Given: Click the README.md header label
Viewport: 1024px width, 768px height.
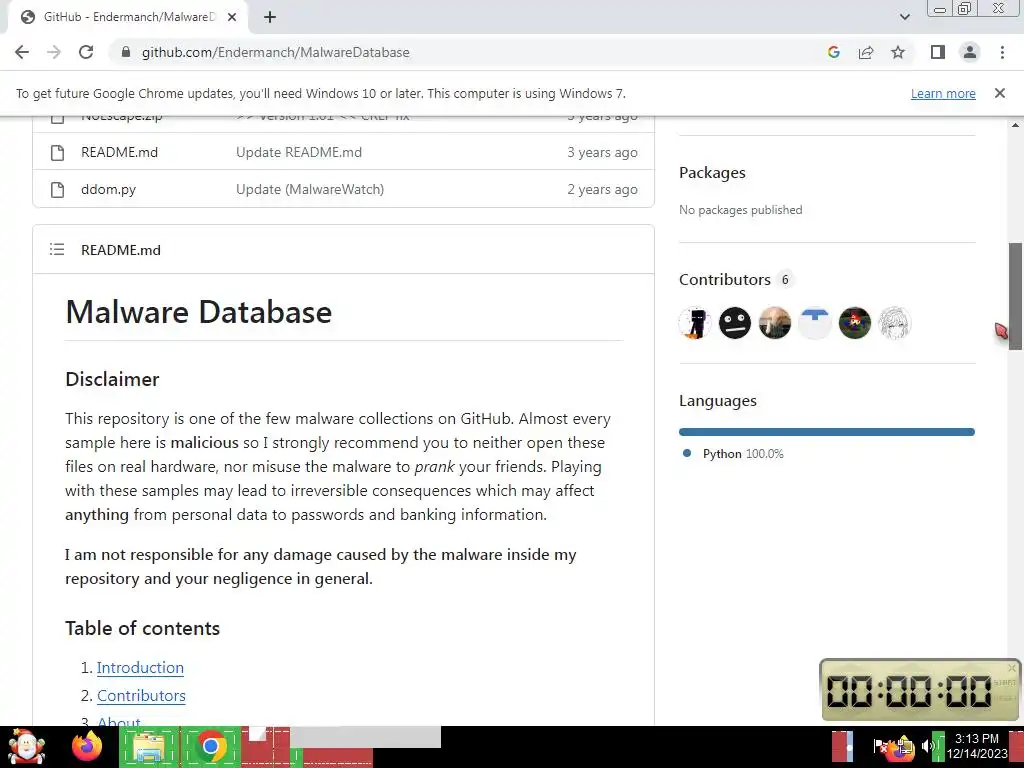Looking at the screenshot, I should [x=120, y=250].
